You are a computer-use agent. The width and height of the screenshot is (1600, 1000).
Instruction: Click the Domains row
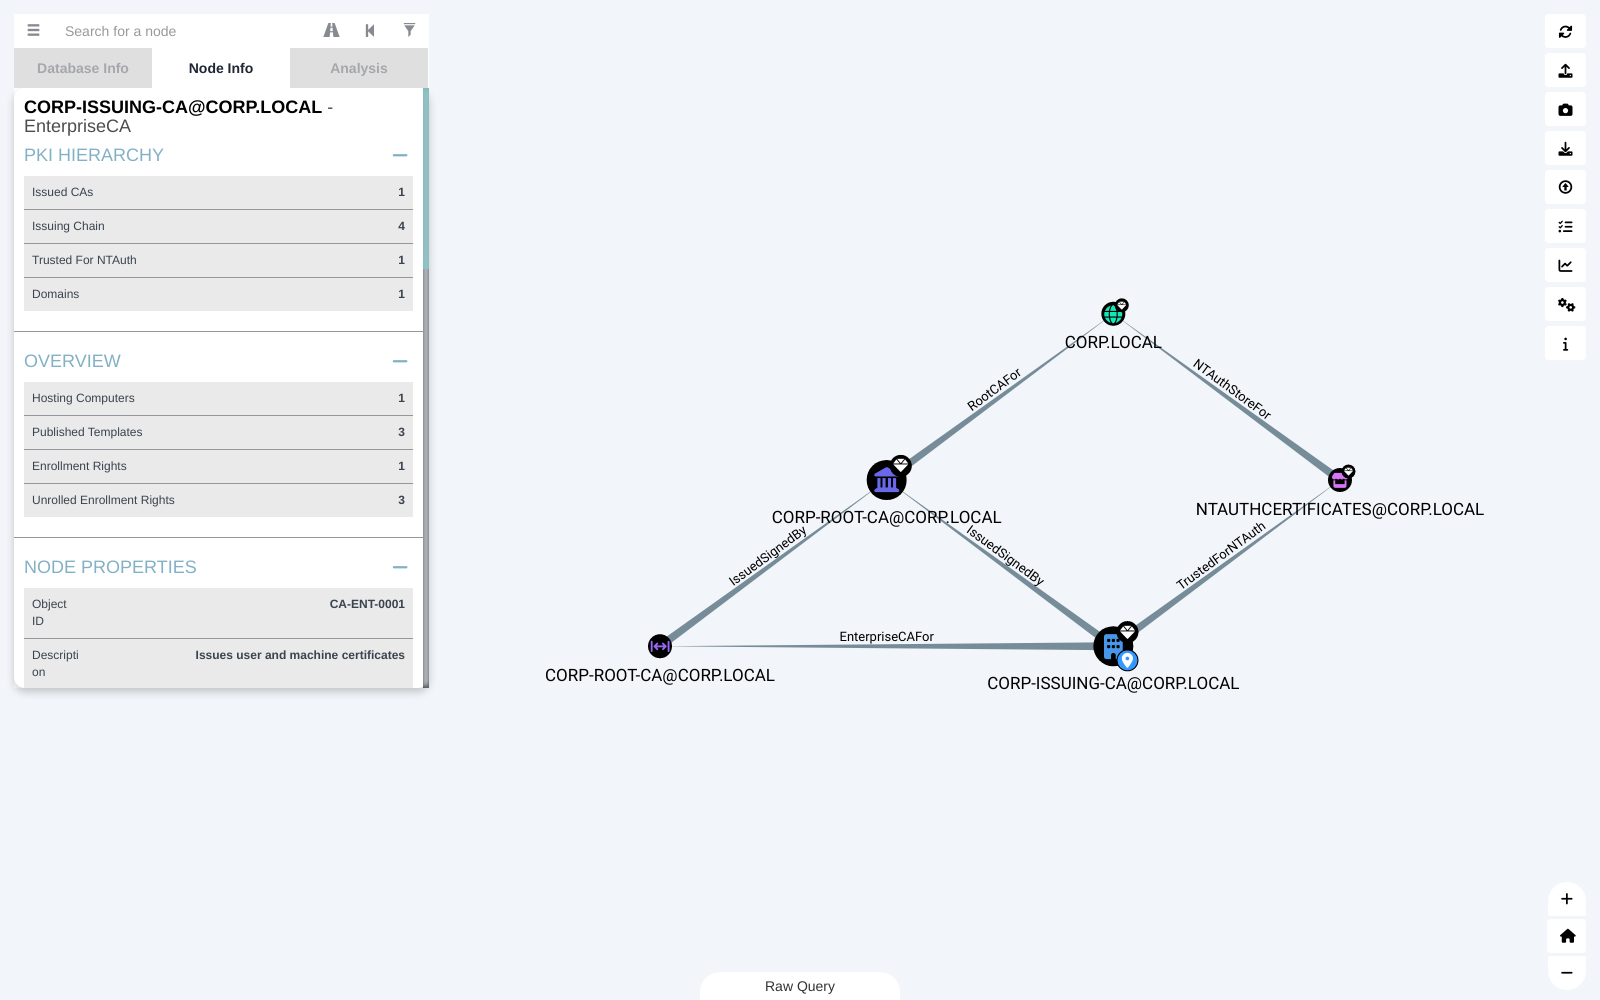tap(218, 294)
